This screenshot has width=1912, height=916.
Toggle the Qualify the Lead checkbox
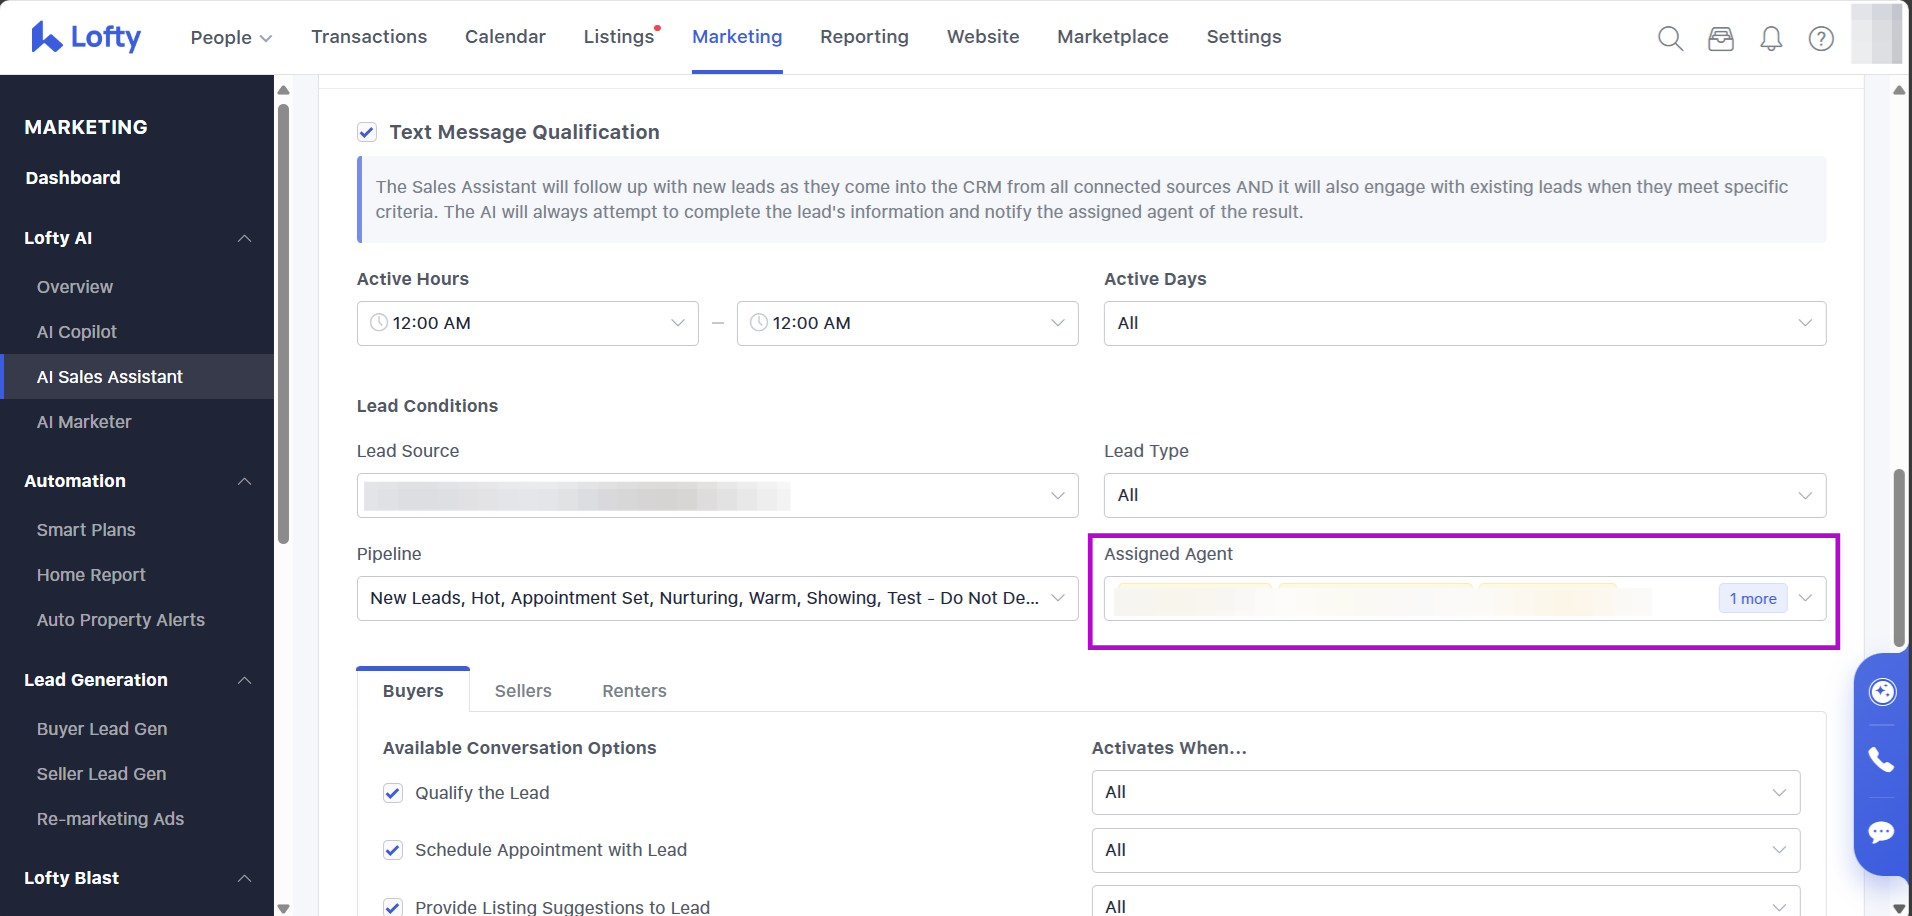[393, 793]
